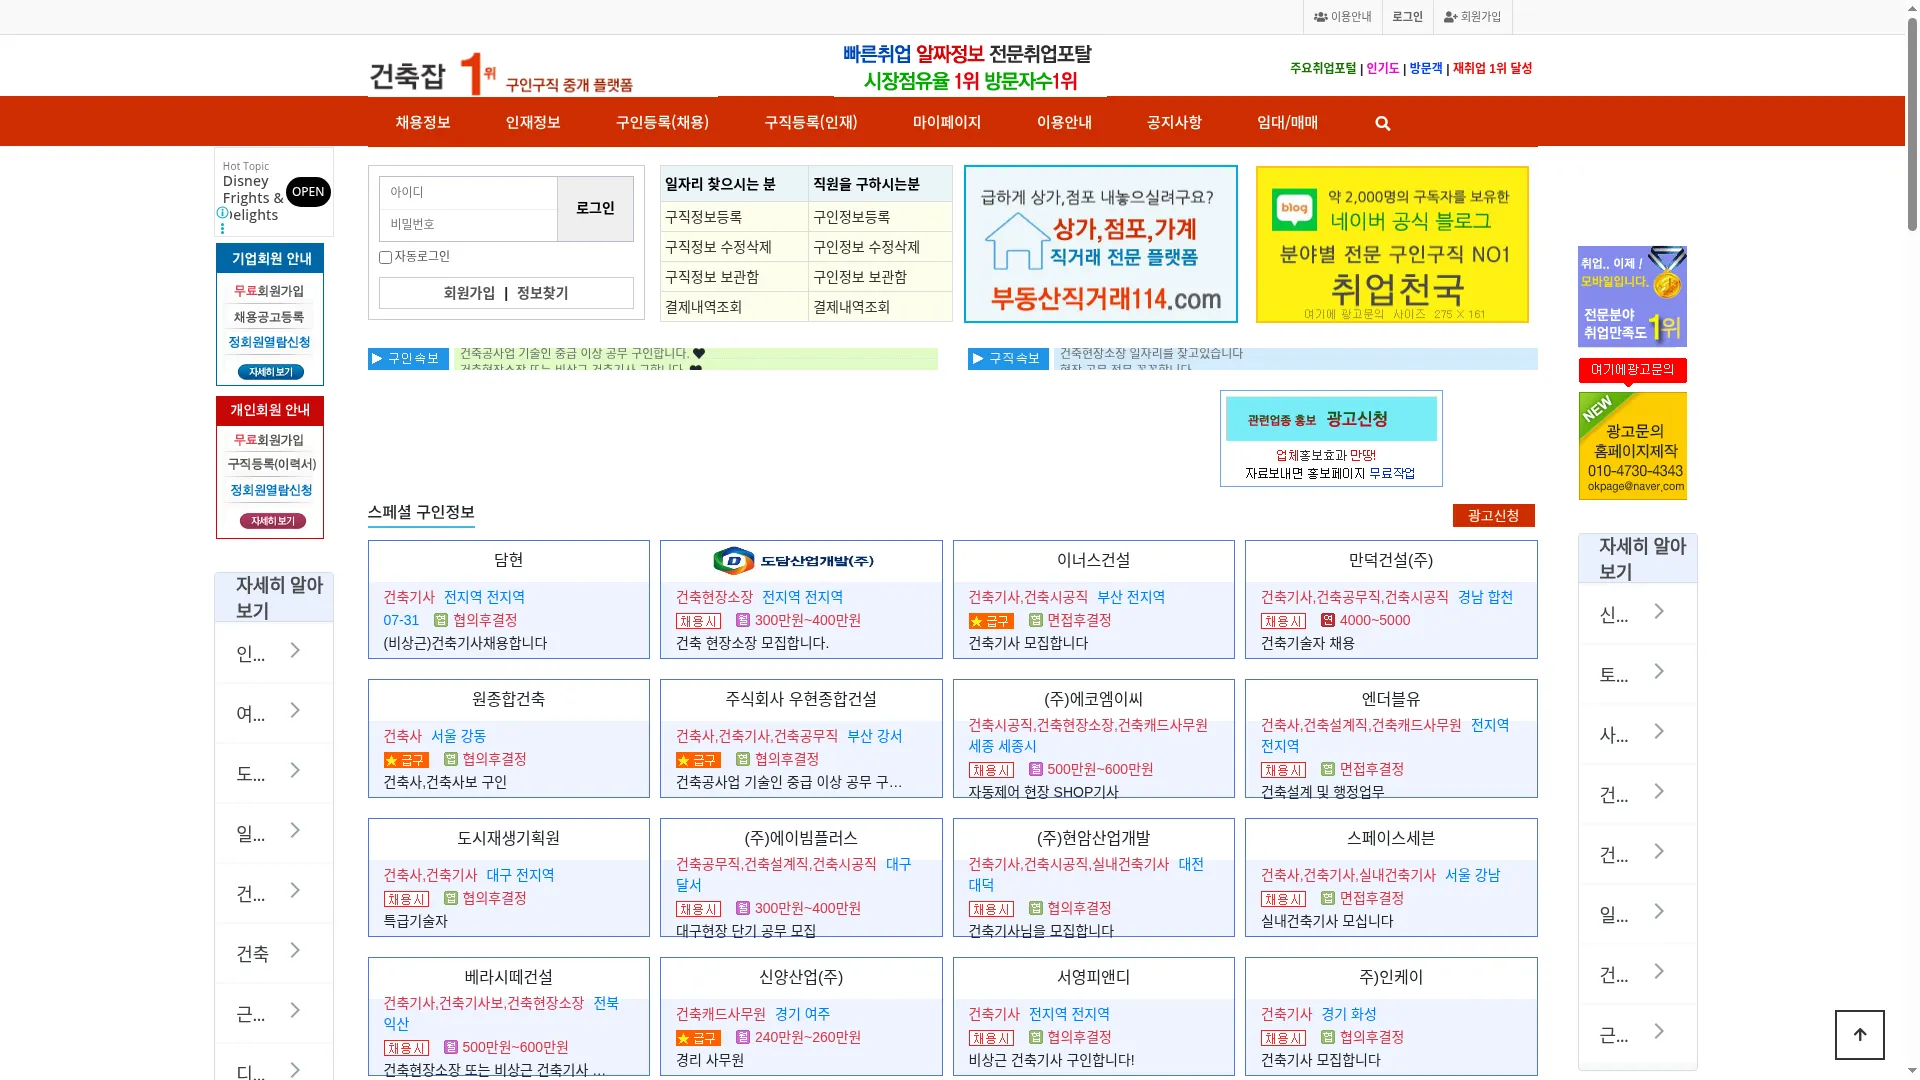Screen dimensions: 1920x1080
Task: Click 정보찾기 in the login box
Action: click(x=542, y=293)
